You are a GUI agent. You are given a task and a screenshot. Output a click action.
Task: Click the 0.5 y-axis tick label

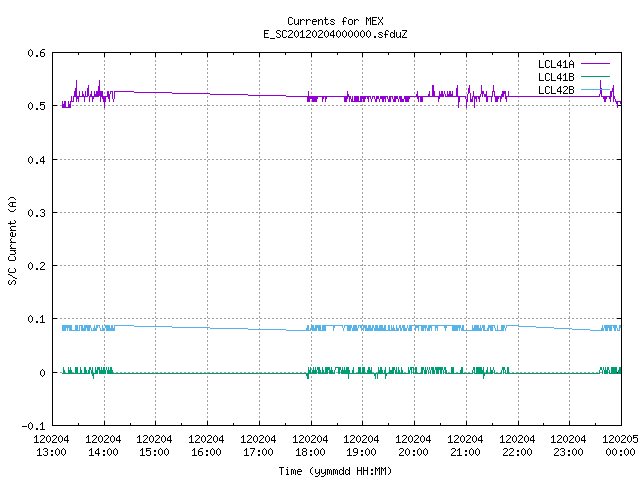point(36,106)
